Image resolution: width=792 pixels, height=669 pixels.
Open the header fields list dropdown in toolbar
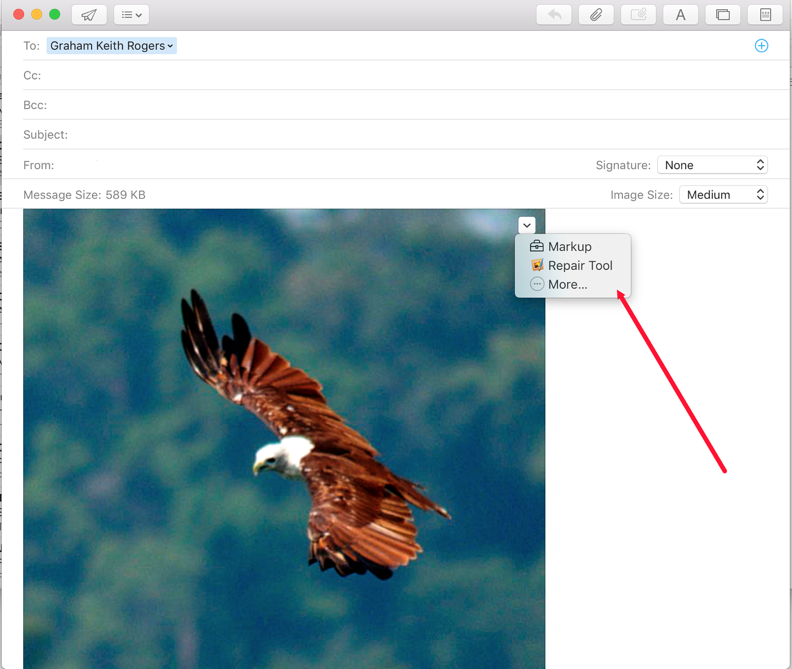point(131,15)
